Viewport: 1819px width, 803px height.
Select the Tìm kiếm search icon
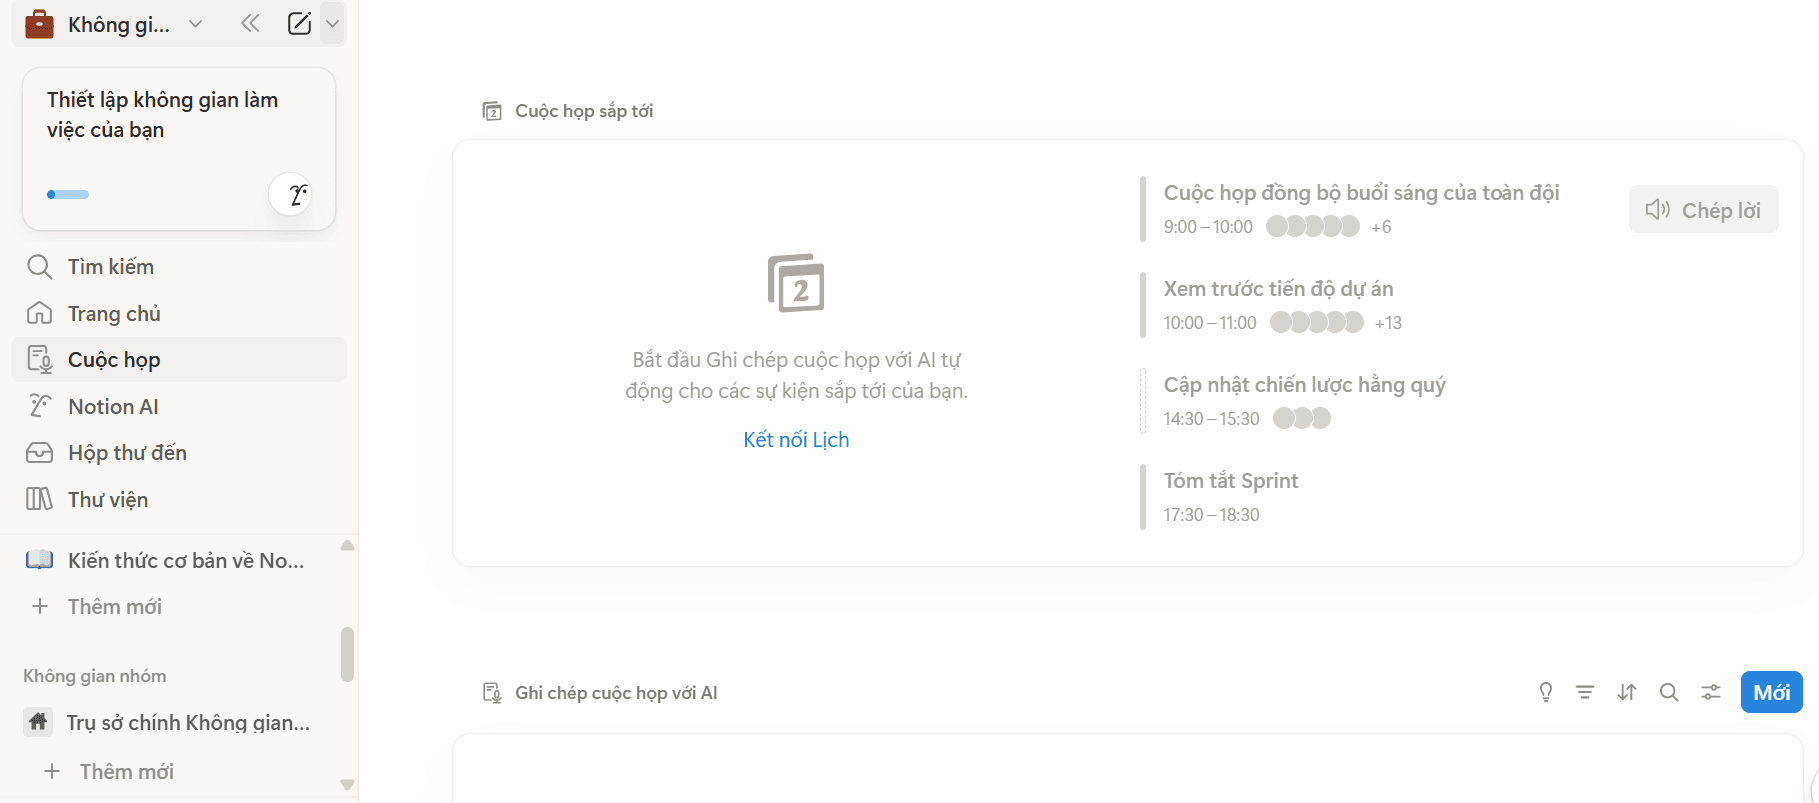pyautogui.click(x=40, y=266)
